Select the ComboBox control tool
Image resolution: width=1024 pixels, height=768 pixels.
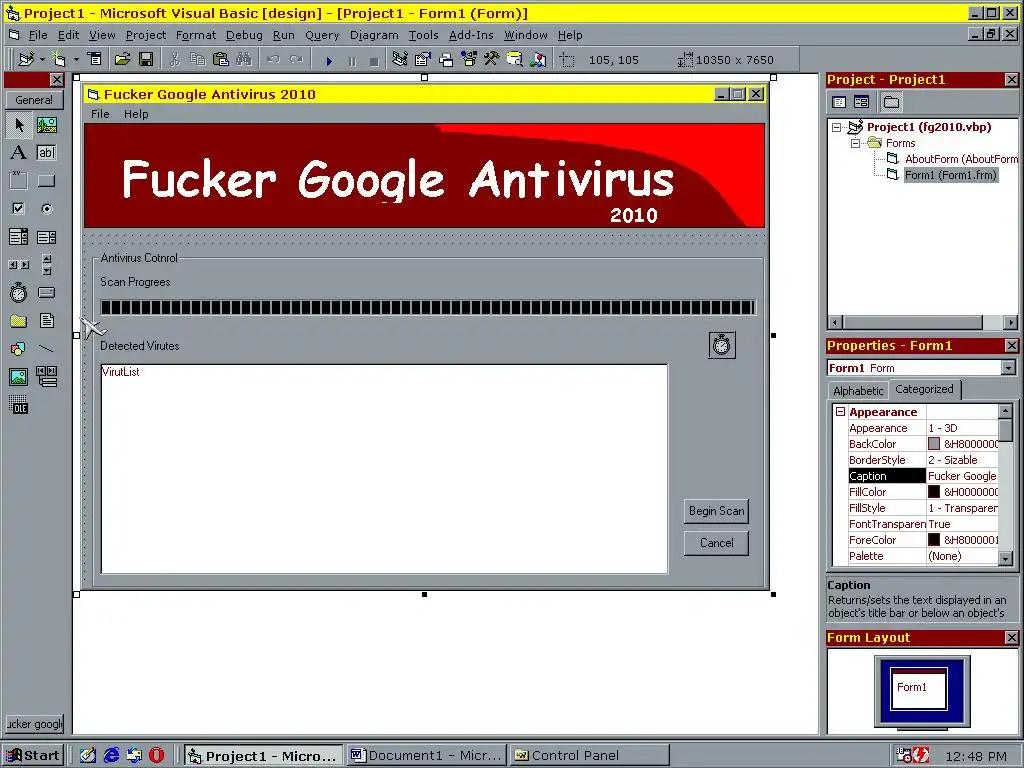point(19,237)
